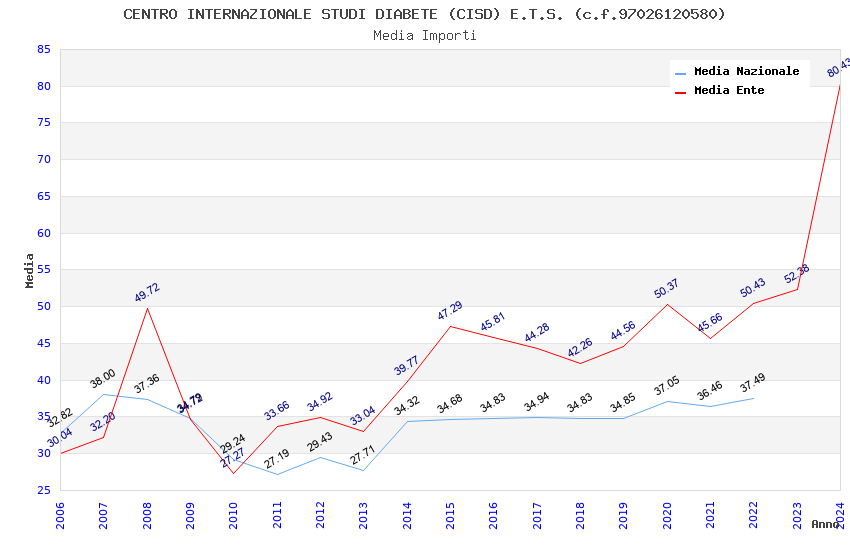Click the 44.56 data label
Screen dimensions: 850x550
[623, 331]
